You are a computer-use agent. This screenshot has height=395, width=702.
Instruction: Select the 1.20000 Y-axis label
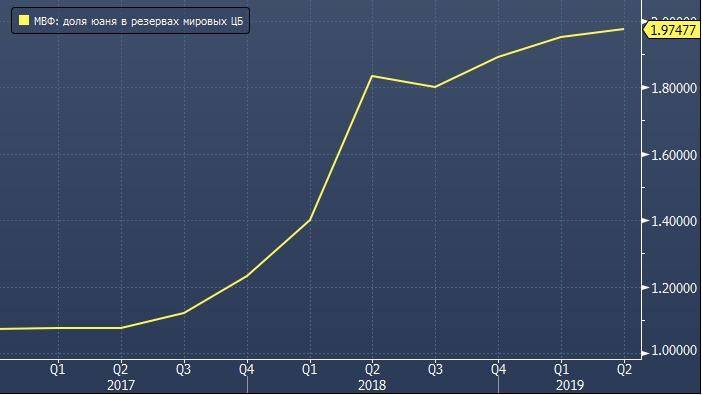(674, 288)
